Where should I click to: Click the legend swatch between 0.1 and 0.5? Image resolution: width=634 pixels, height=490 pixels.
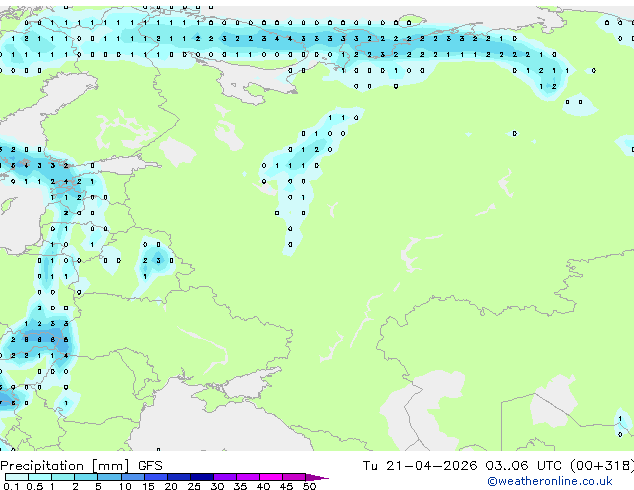(x=17, y=477)
